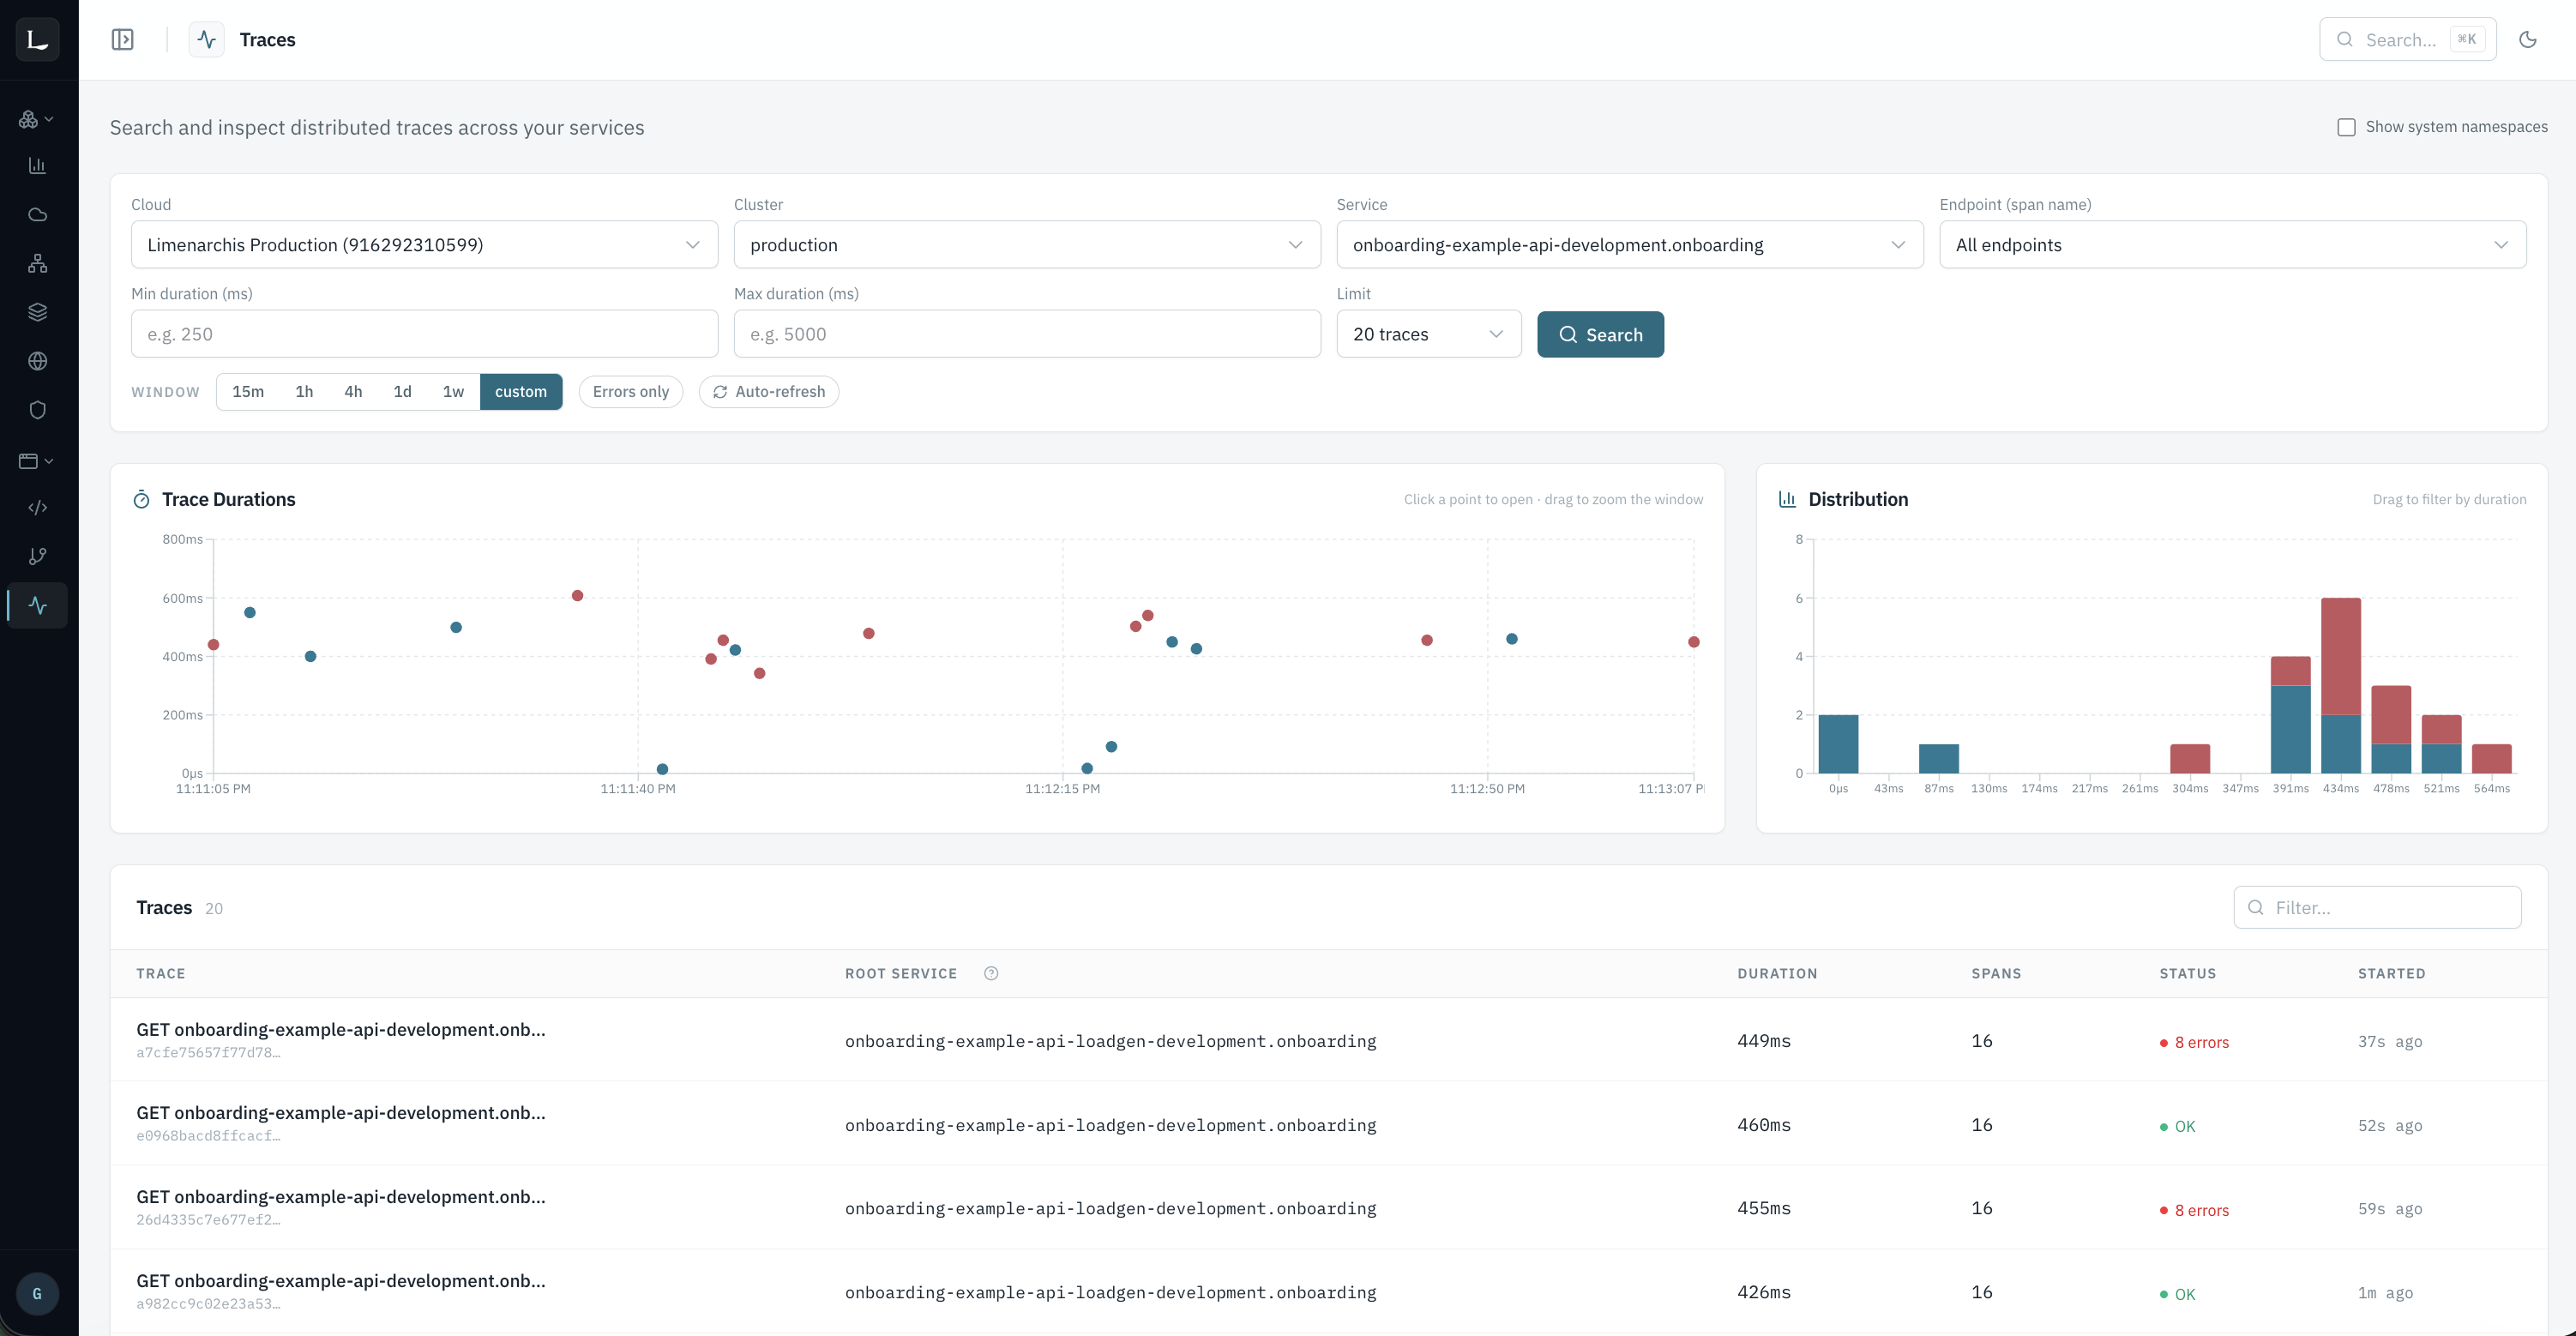Click the Min duration input field

[x=424, y=334]
